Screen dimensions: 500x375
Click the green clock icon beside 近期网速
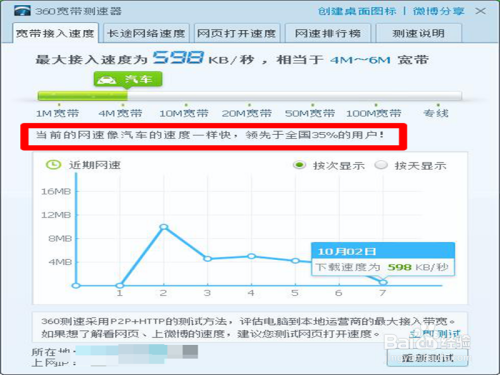point(53,164)
